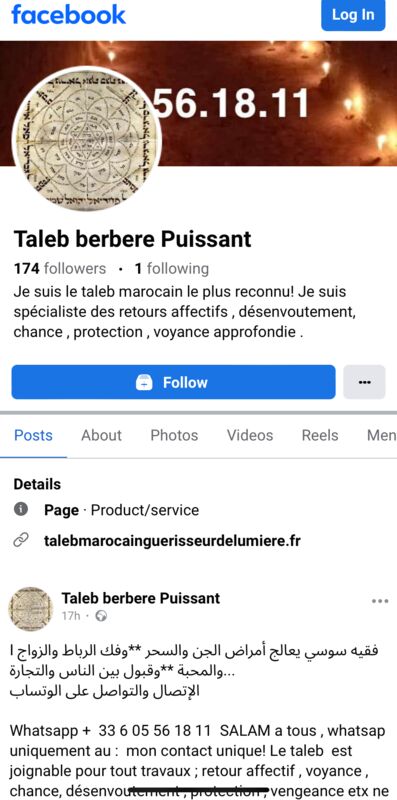Image resolution: width=397 pixels, height=800 pixels.
Task: Click the 174 followers count
Action: coord(60,268)
